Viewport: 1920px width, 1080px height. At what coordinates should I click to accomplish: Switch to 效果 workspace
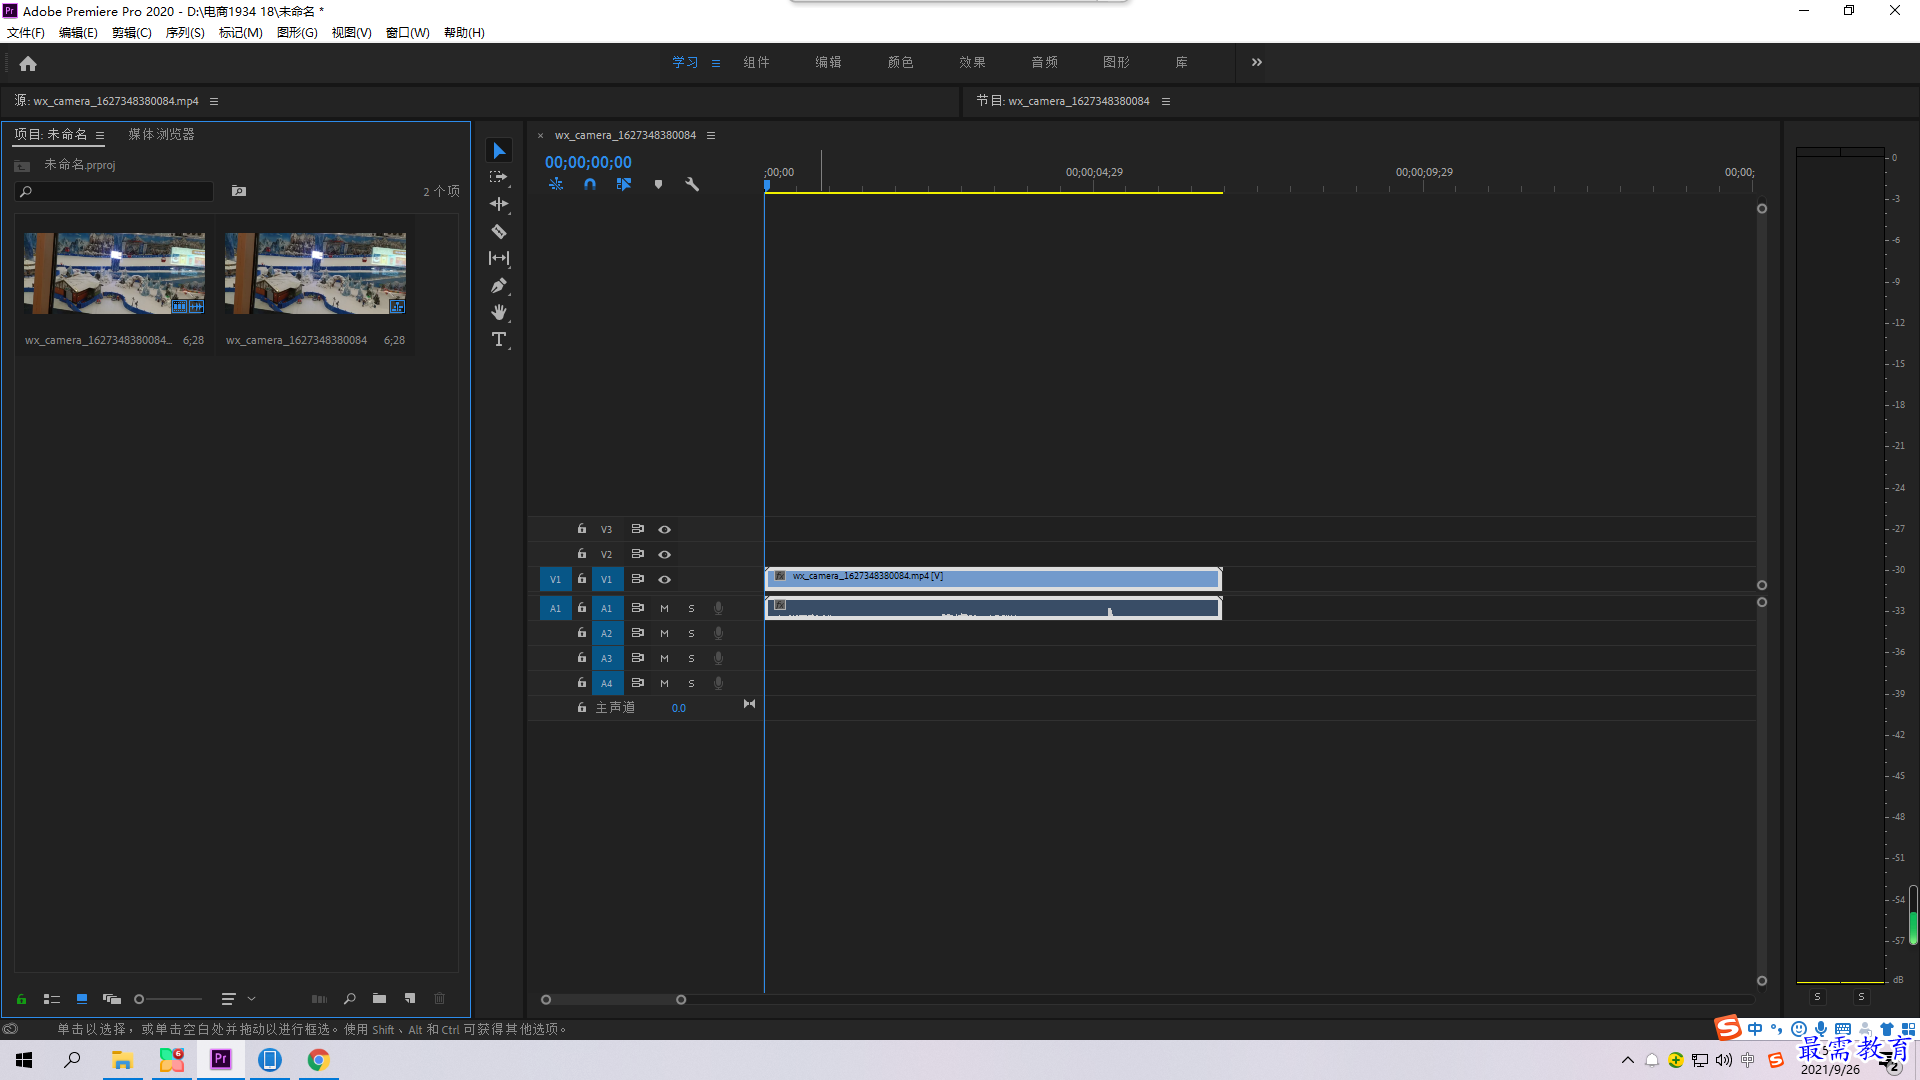tap(972, 62)
